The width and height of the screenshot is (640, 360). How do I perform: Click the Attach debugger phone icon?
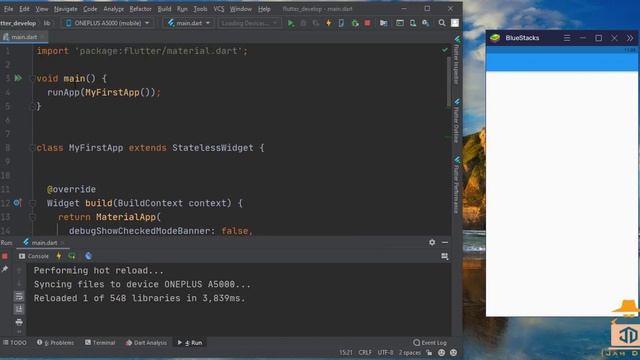coord(341,23)
